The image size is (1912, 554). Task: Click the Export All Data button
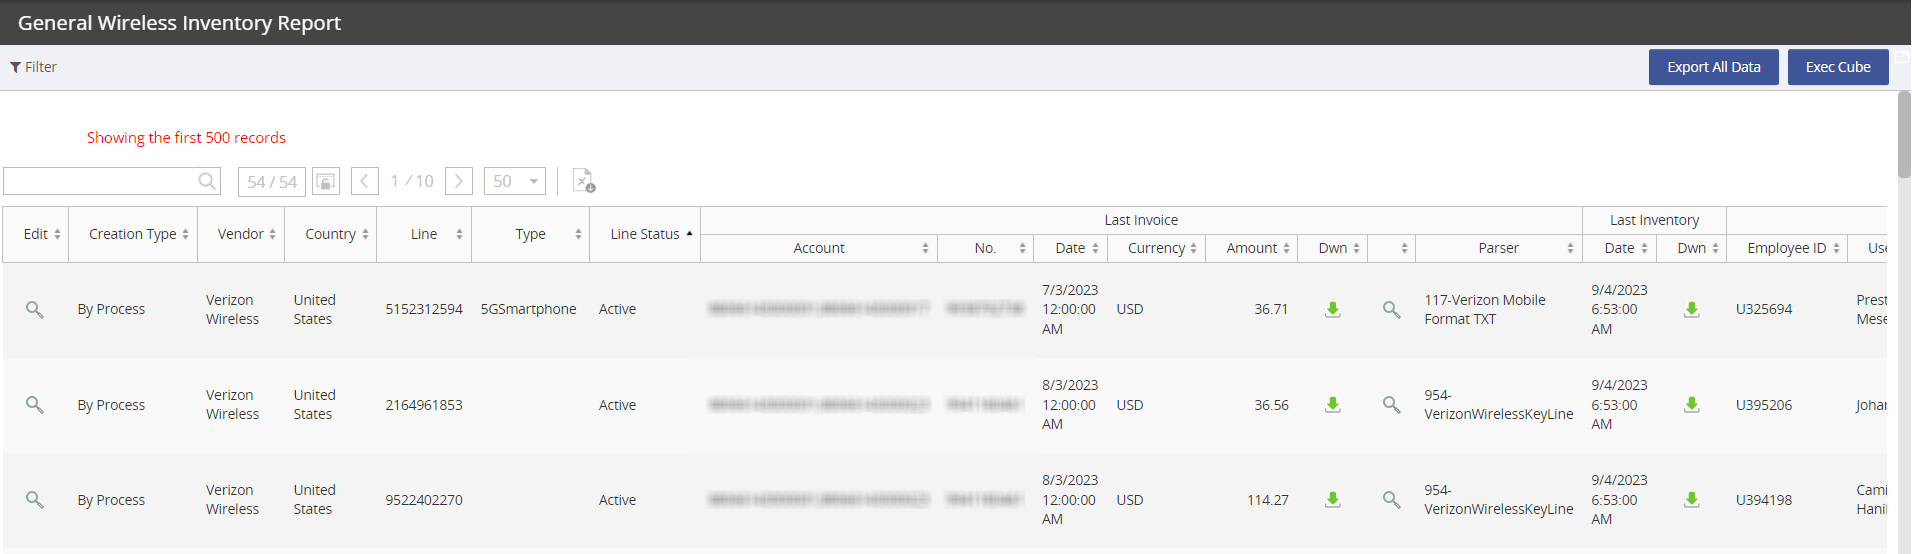pos(1713,67)
